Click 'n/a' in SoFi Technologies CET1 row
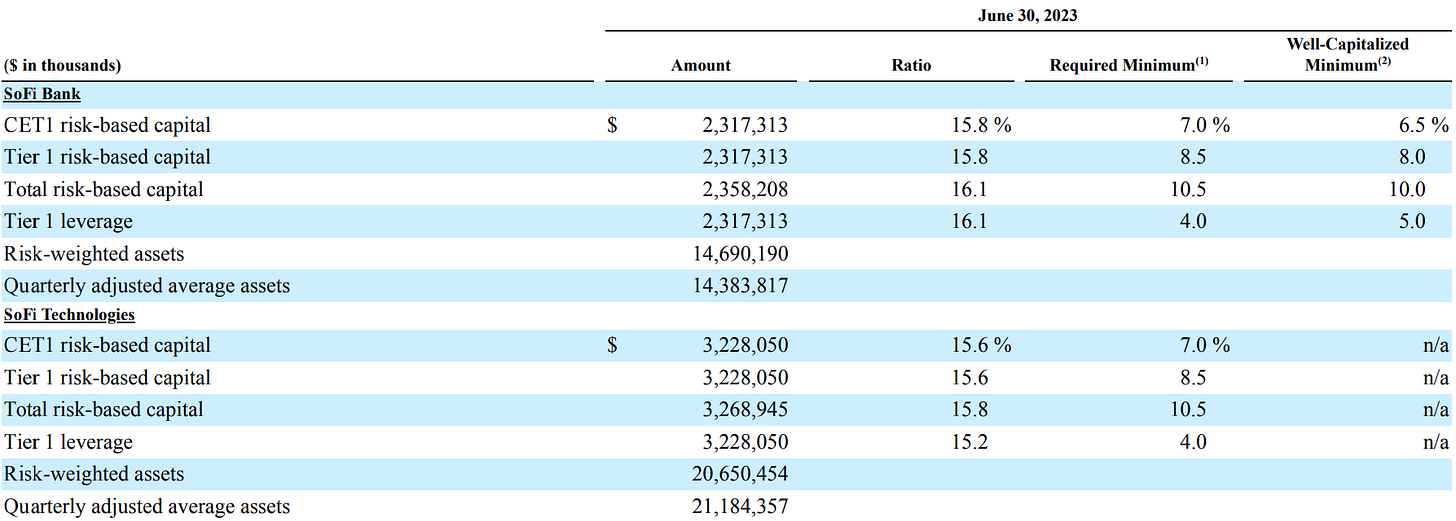 point(1437,345)
